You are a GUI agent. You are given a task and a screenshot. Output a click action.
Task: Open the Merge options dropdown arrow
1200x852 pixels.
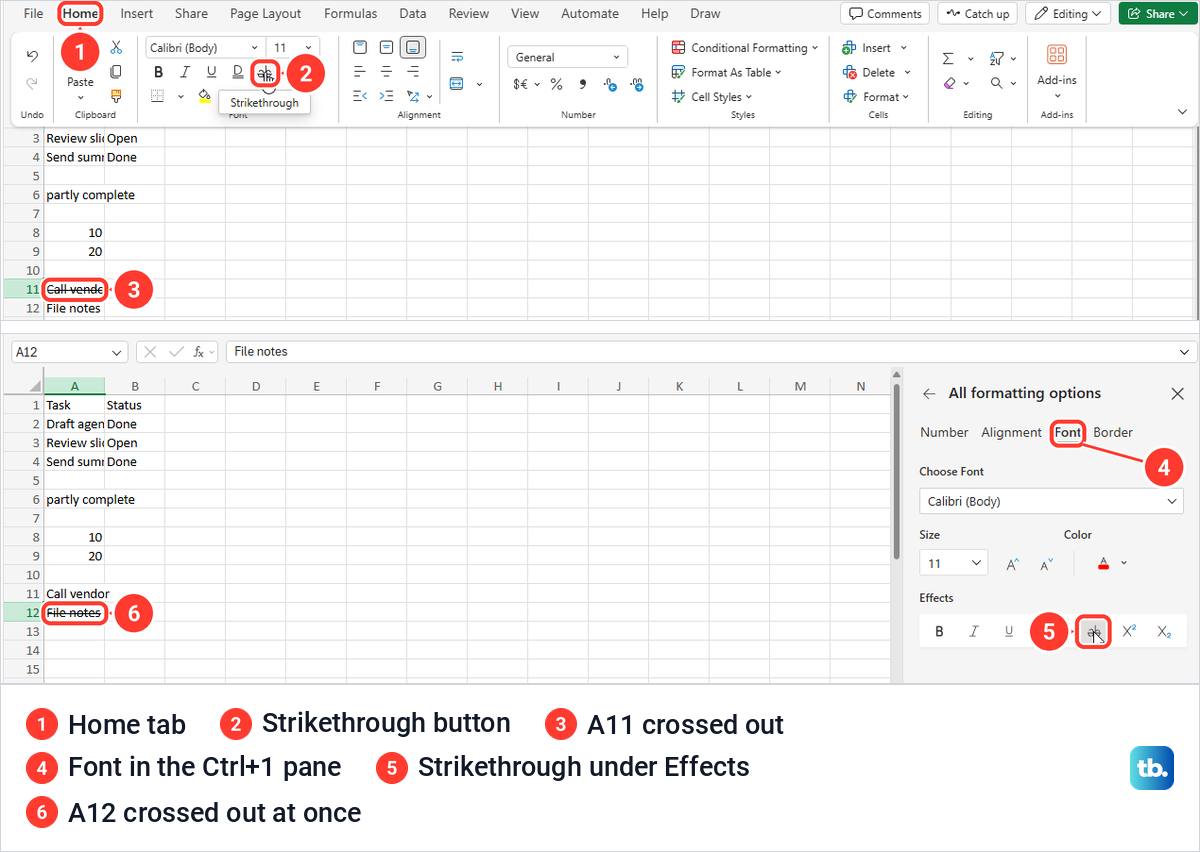click(x=479, y=85)
